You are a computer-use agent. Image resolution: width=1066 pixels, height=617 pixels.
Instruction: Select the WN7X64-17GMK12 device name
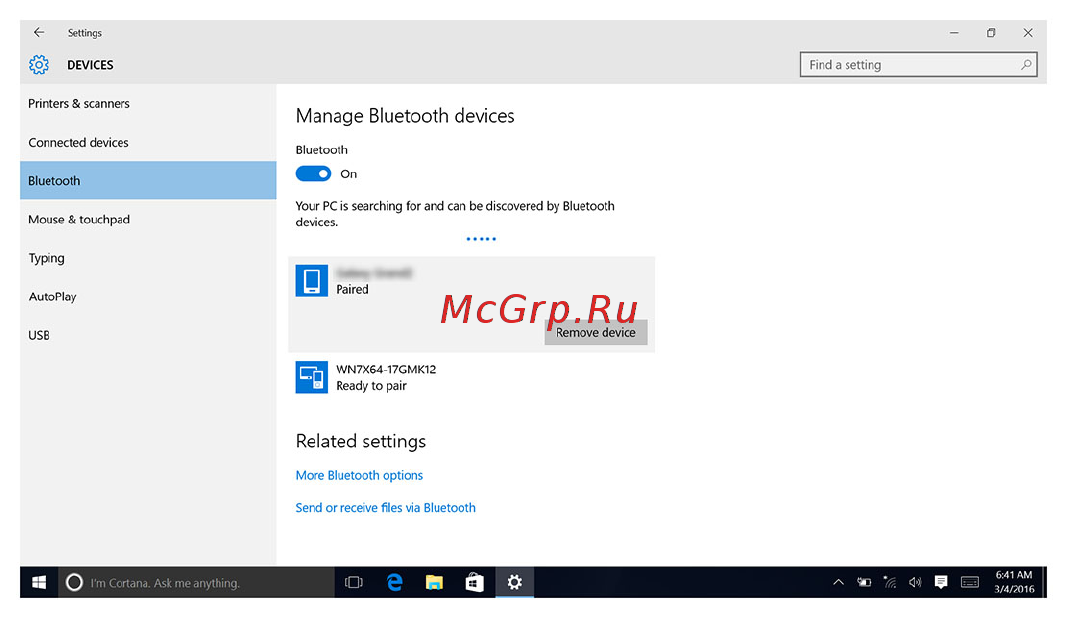[386, 369]
